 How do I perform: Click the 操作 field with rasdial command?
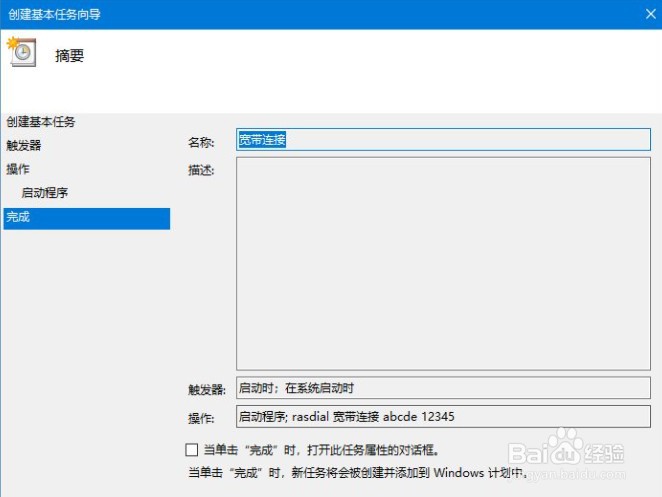tap(443, 417)
